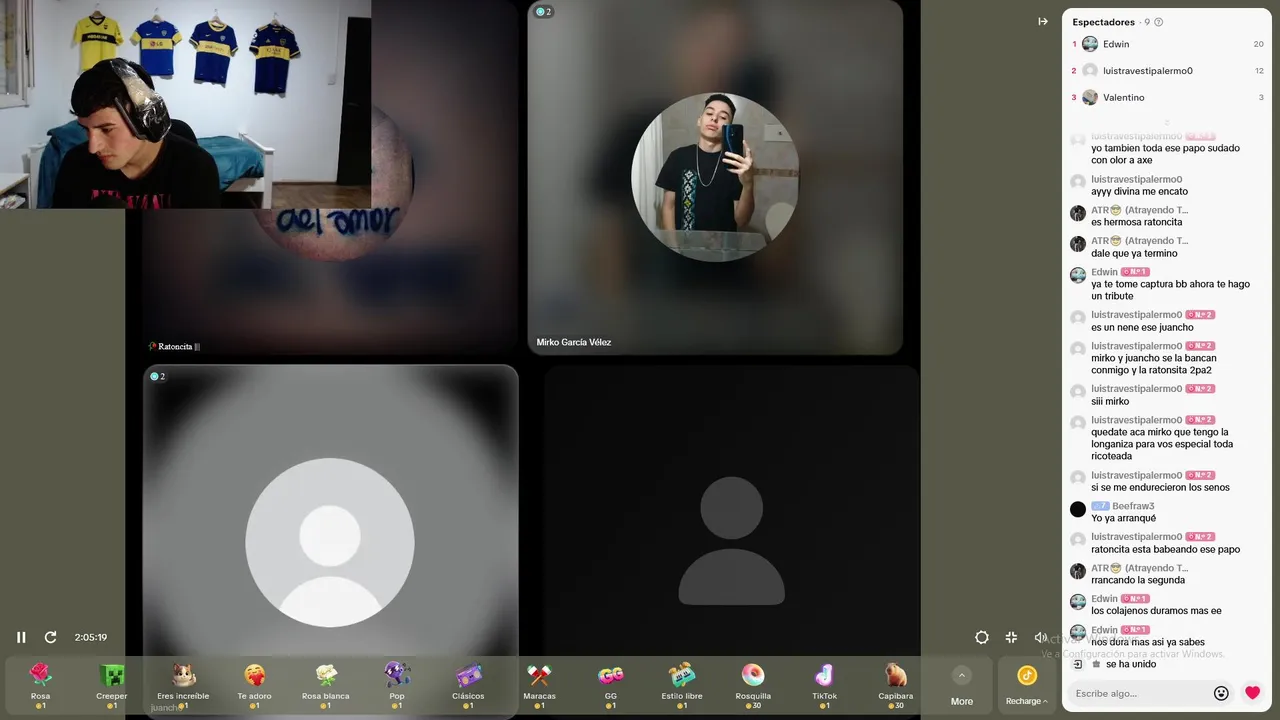Open Beefraw3 username in chat

tap(1133, 506)
